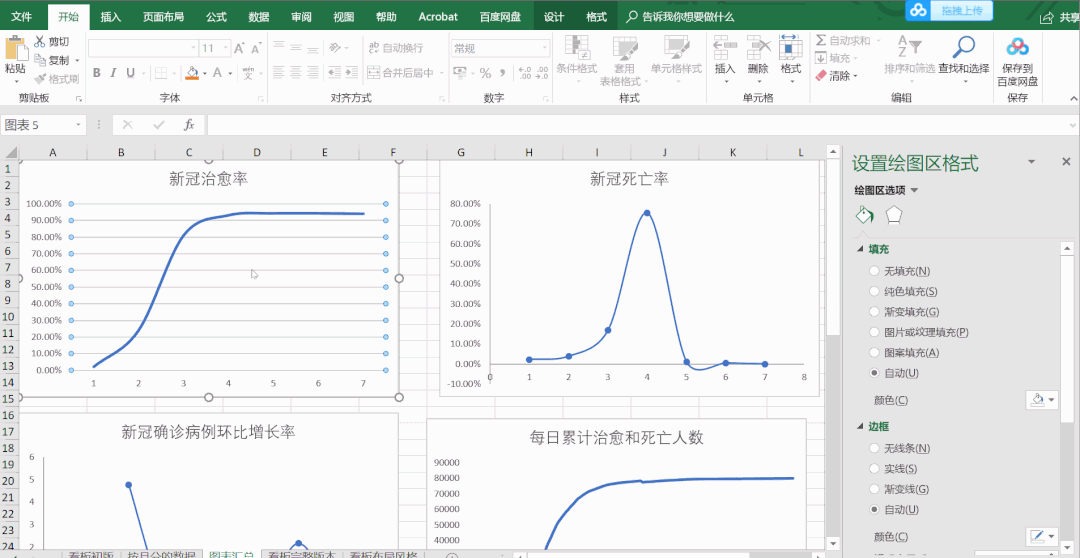Viewport: 1080px width, 558px height.
Task: Open the chart Design ribbon tab
Action: coord(554,17)
